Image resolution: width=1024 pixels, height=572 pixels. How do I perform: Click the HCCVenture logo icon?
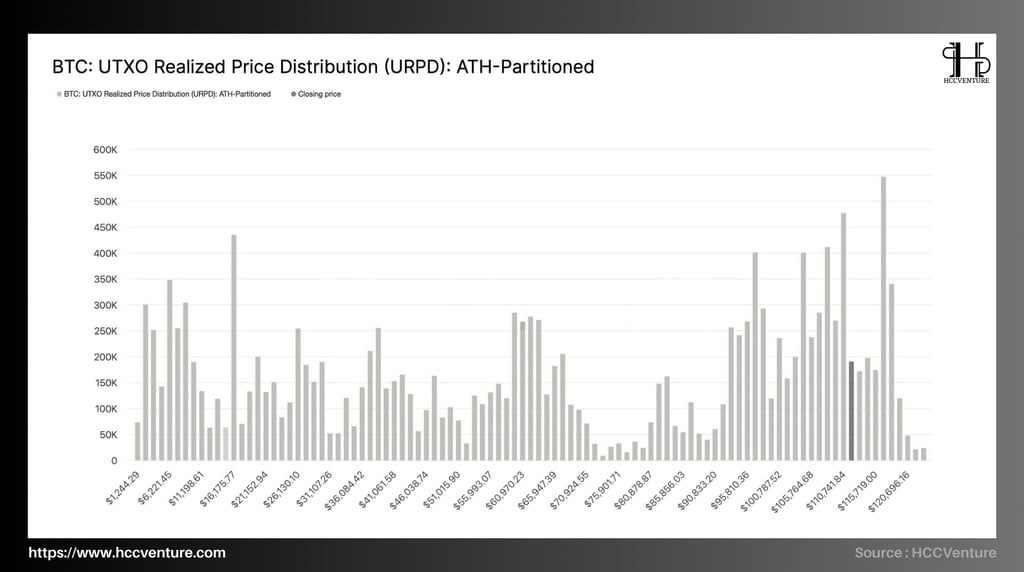tap(966, 63)
